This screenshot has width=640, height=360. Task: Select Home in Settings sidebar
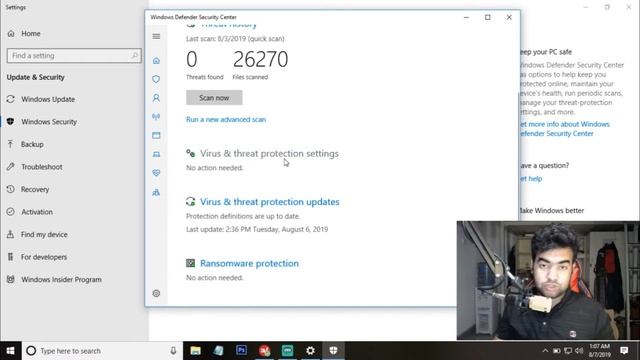point(31,33)
